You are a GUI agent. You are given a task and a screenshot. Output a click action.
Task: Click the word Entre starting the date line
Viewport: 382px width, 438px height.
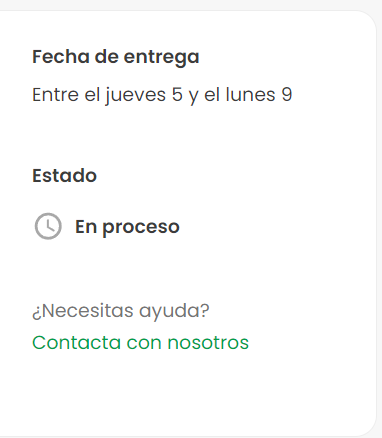pyautogui.click(x=55, y=95)
